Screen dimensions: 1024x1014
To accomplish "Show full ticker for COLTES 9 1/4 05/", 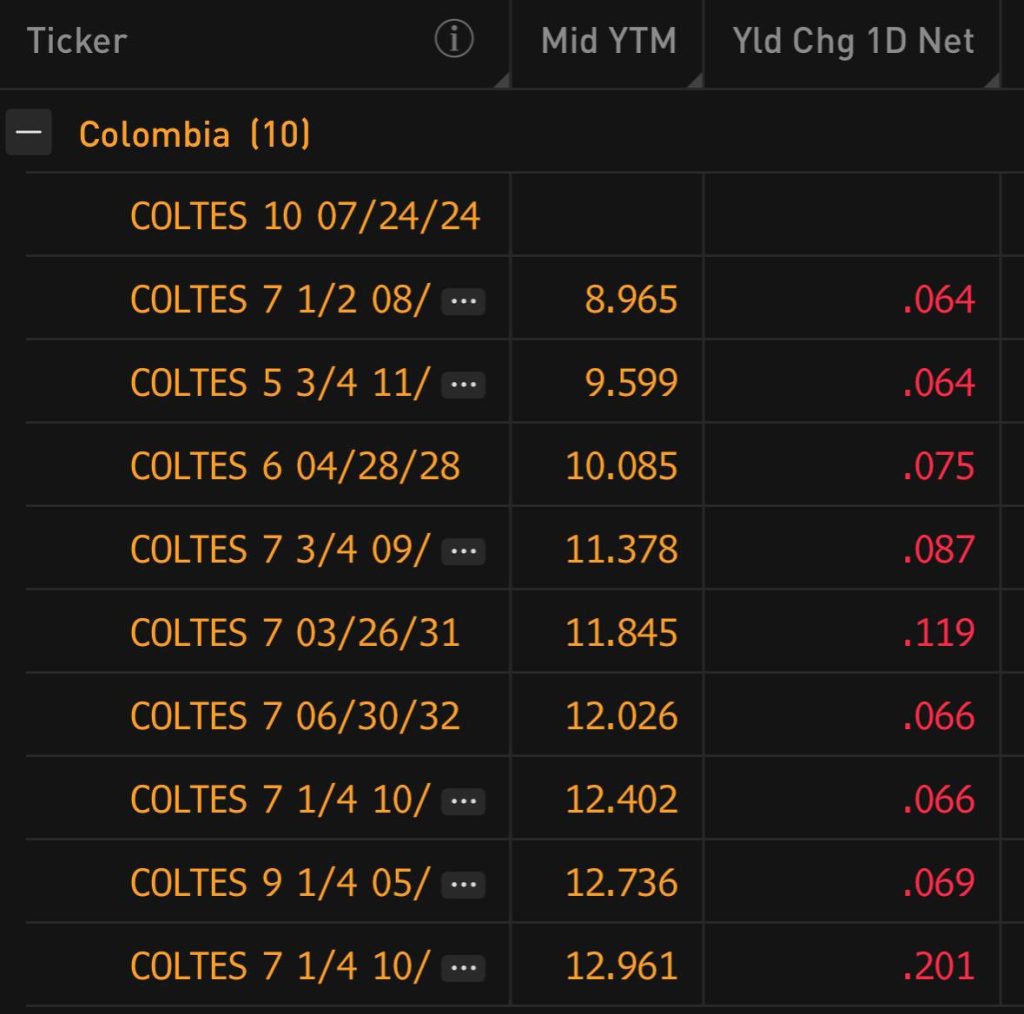I will click(x=463, y=884).
